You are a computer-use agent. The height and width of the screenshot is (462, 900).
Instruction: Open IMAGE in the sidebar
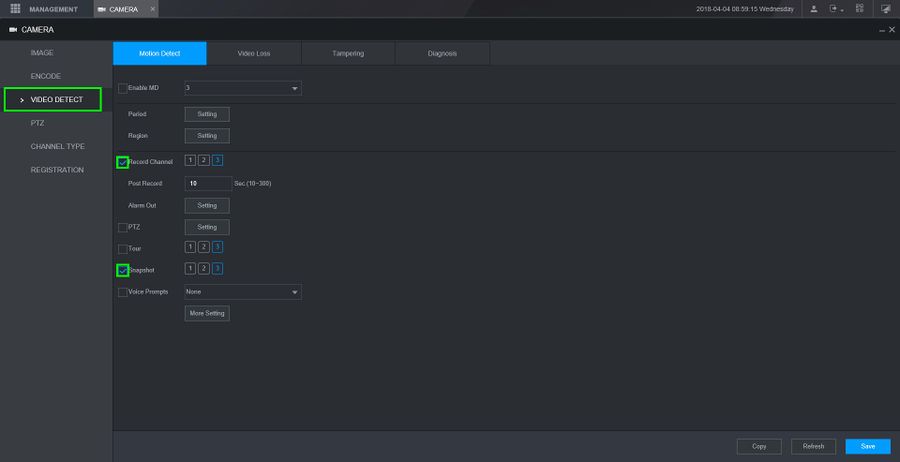pos(42,53)
